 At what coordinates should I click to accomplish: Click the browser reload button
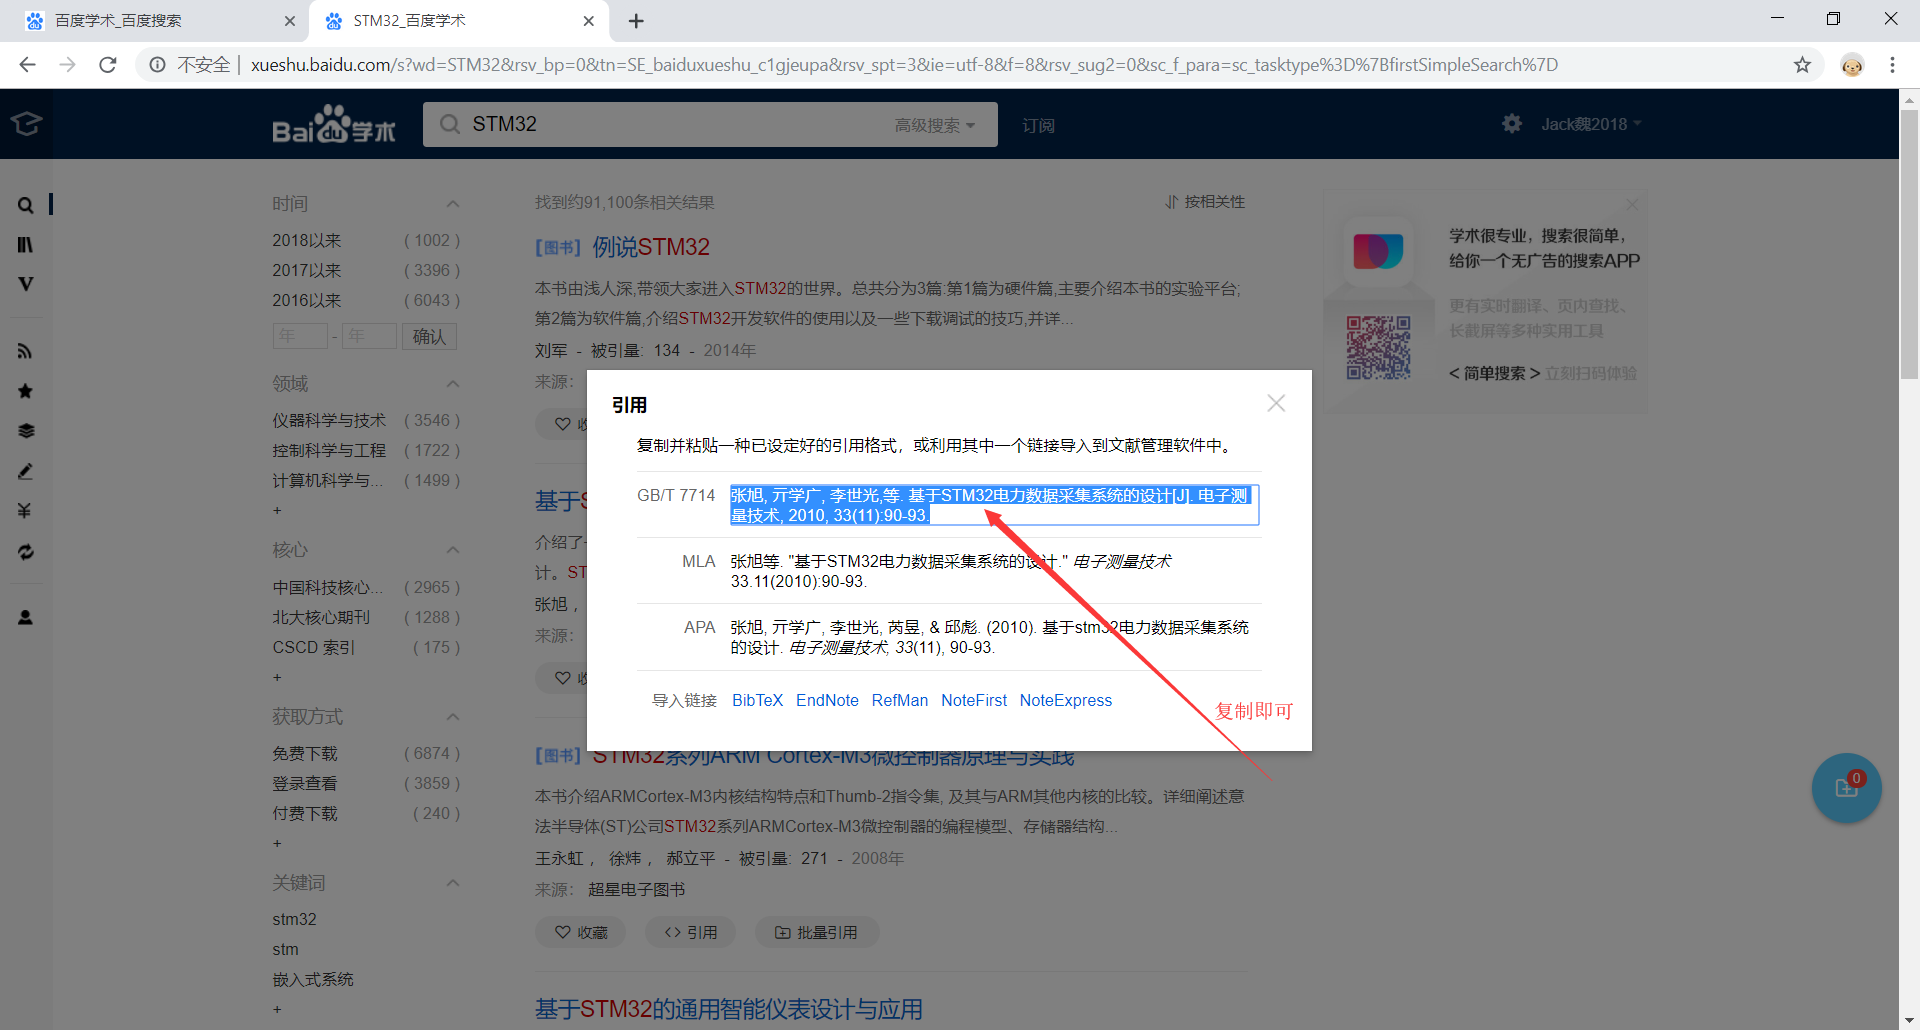click(x=108, y=65)
